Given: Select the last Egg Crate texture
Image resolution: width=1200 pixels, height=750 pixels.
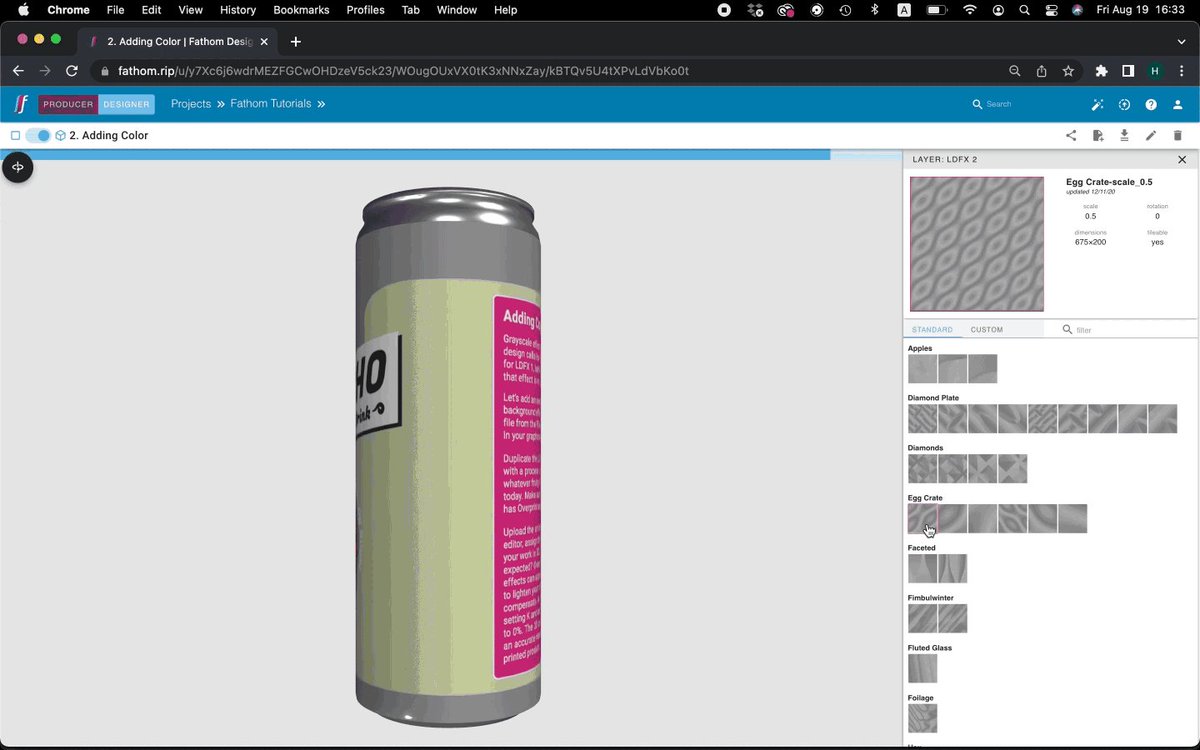Looking at the screenshot, I should 1072,519.
